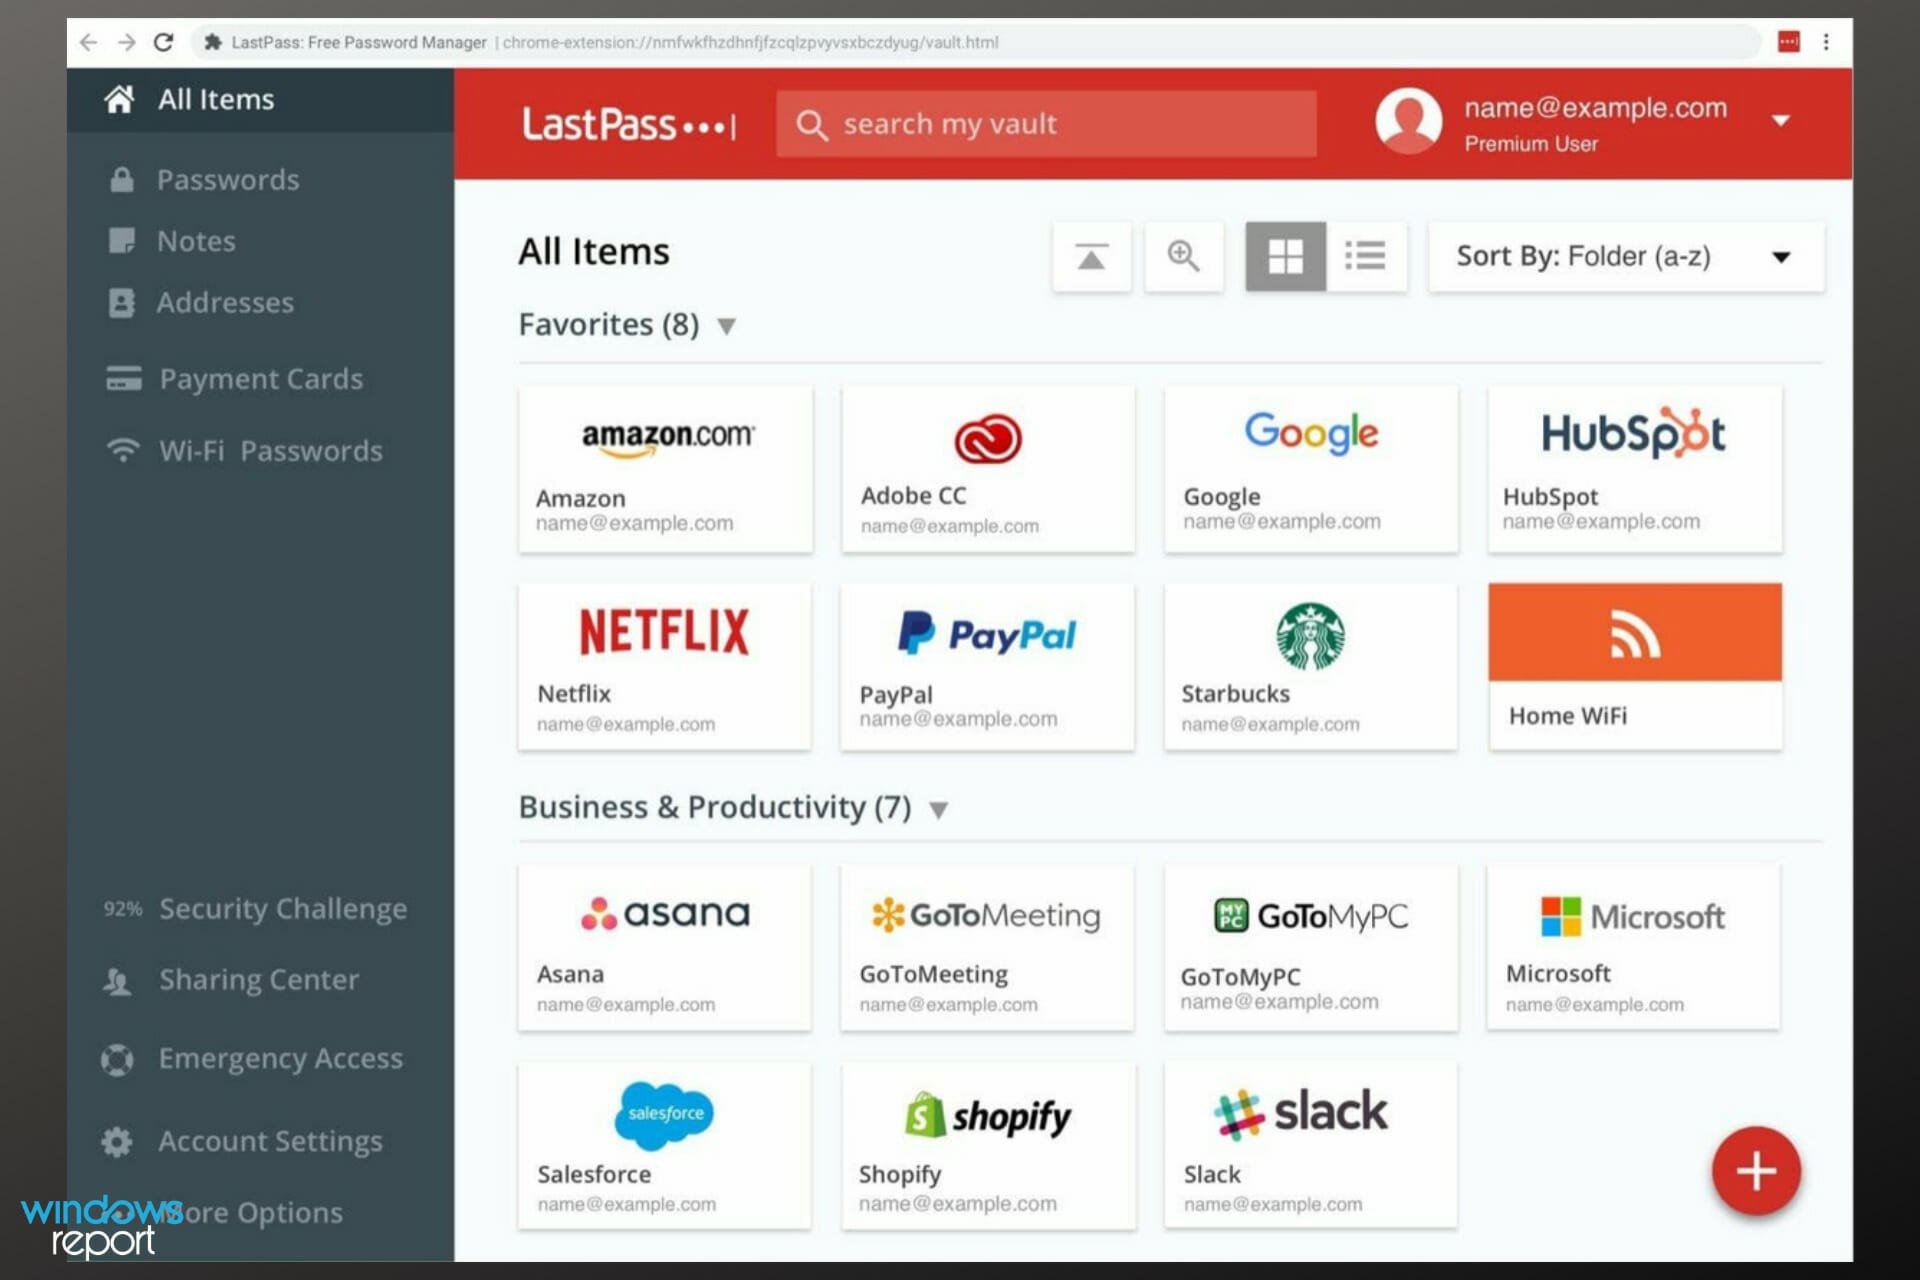Viewport: 1920px width, 1280px height.
Task: Collapse the Business & Productivity (7) section
Action: pyautogui.click(x=938, y=809)
